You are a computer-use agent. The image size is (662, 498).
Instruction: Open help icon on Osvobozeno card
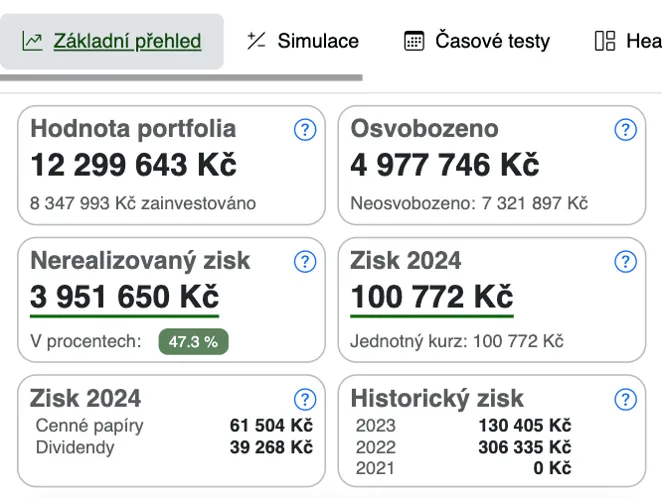pos(625,130)
